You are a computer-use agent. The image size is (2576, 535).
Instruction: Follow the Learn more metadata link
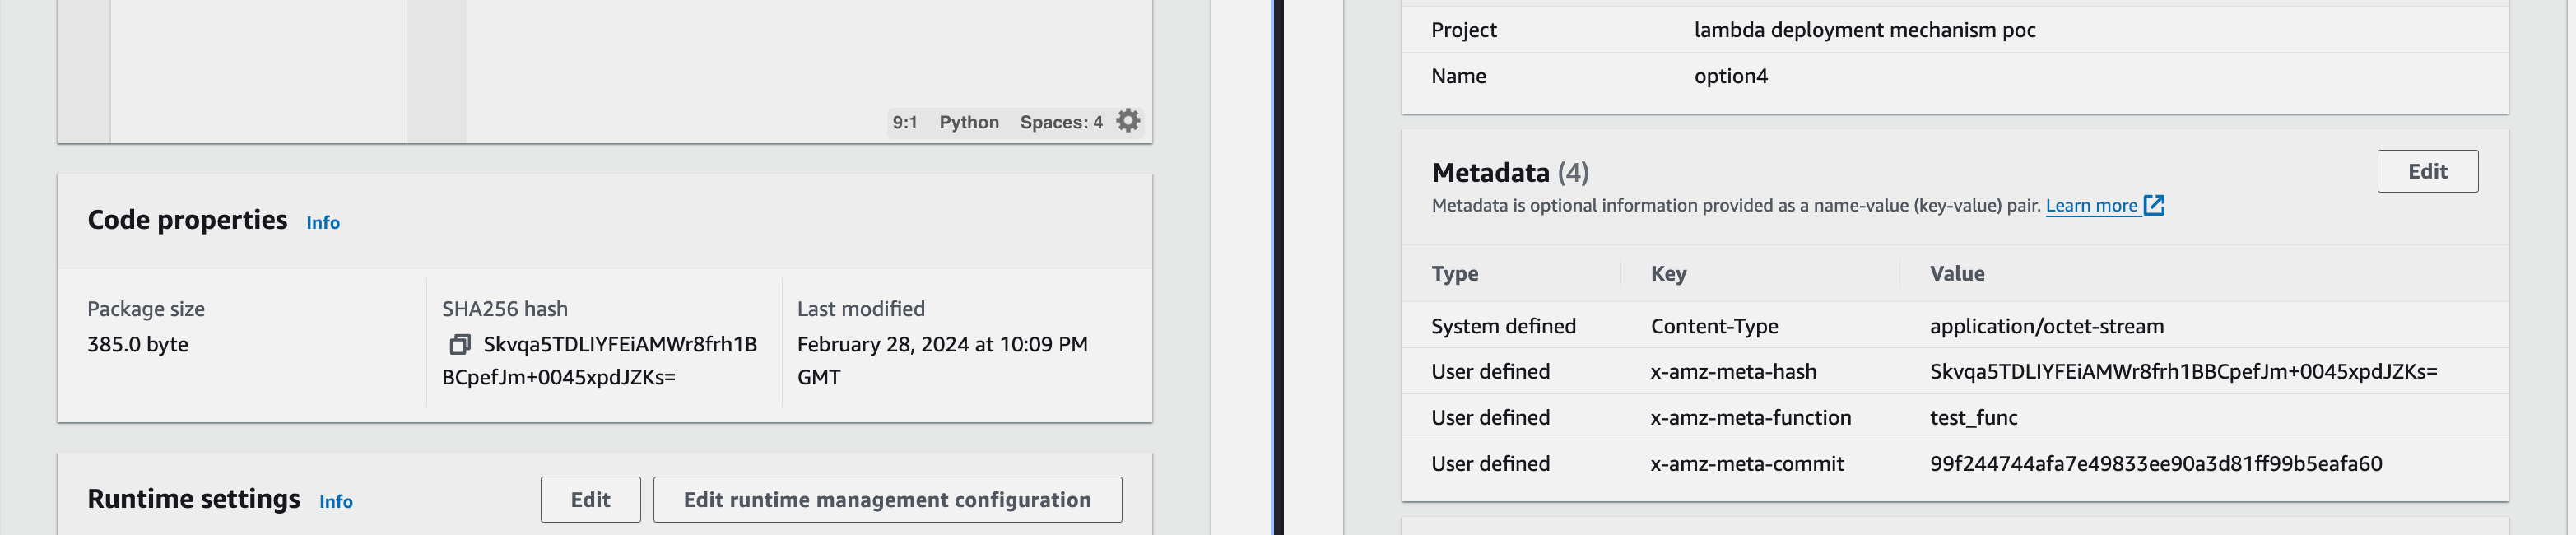click(2091, 205)
